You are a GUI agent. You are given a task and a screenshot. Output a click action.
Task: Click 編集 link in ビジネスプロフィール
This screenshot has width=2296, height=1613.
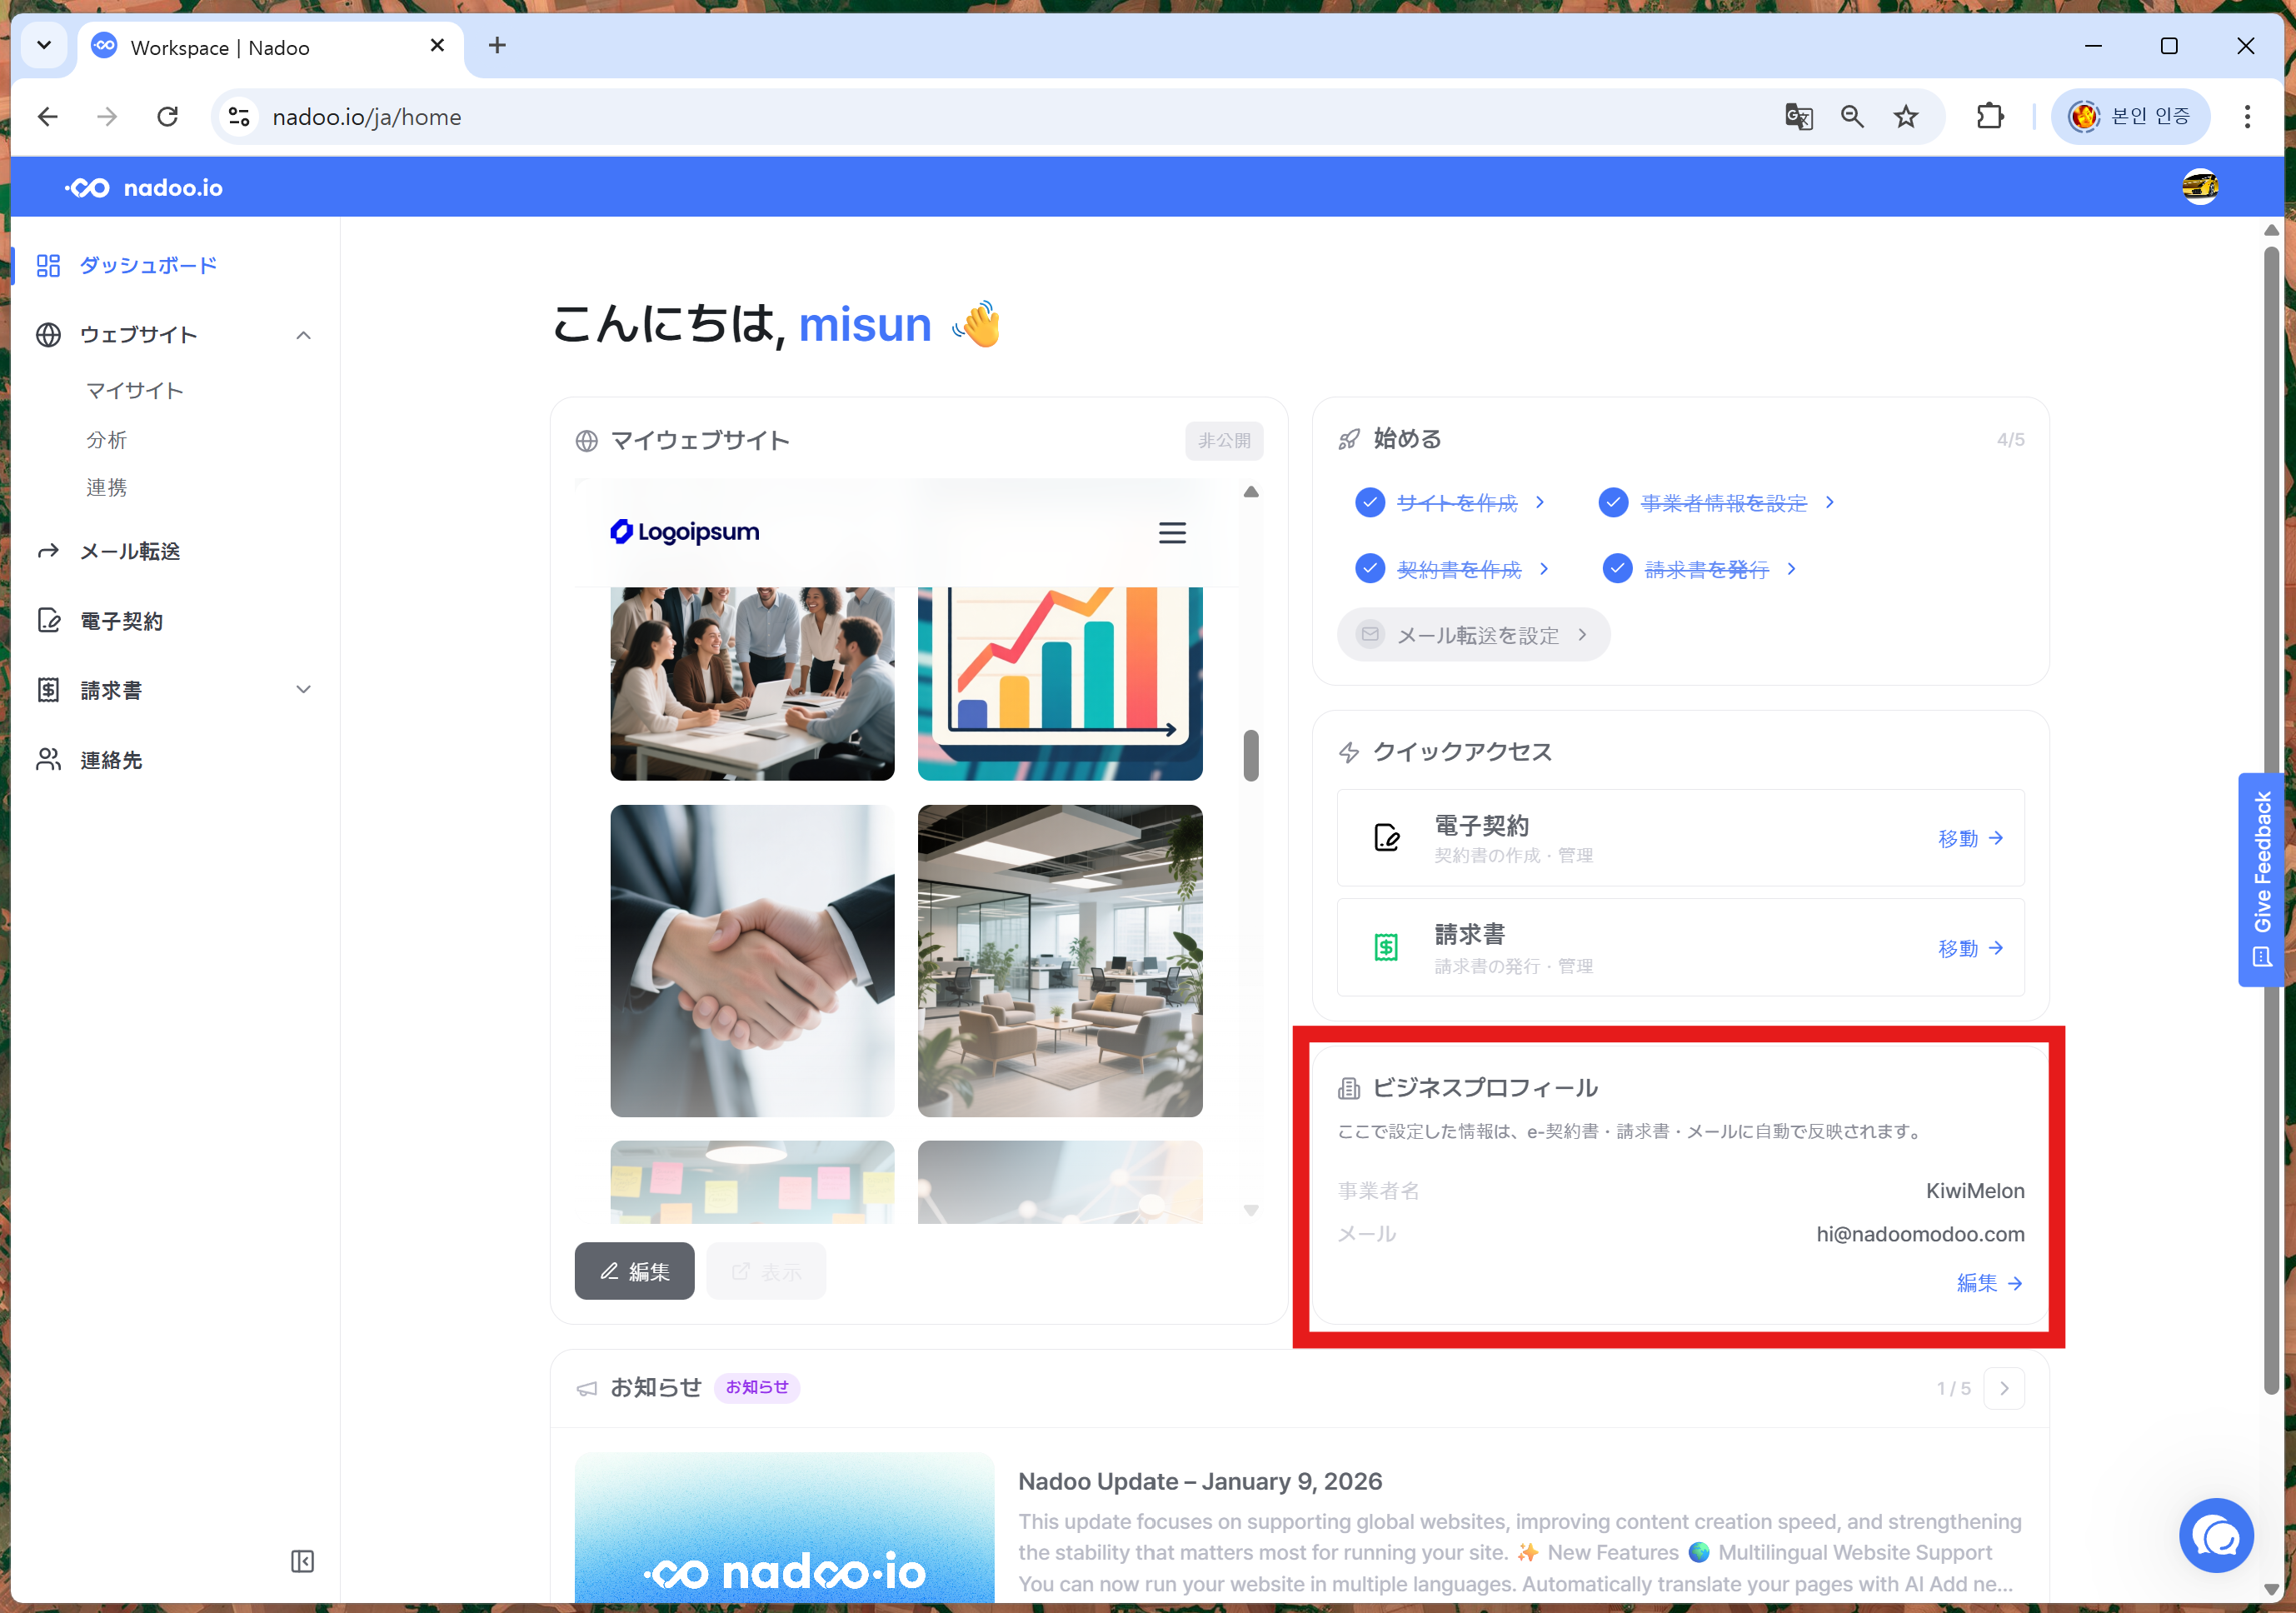[x=1989, y=1283]
